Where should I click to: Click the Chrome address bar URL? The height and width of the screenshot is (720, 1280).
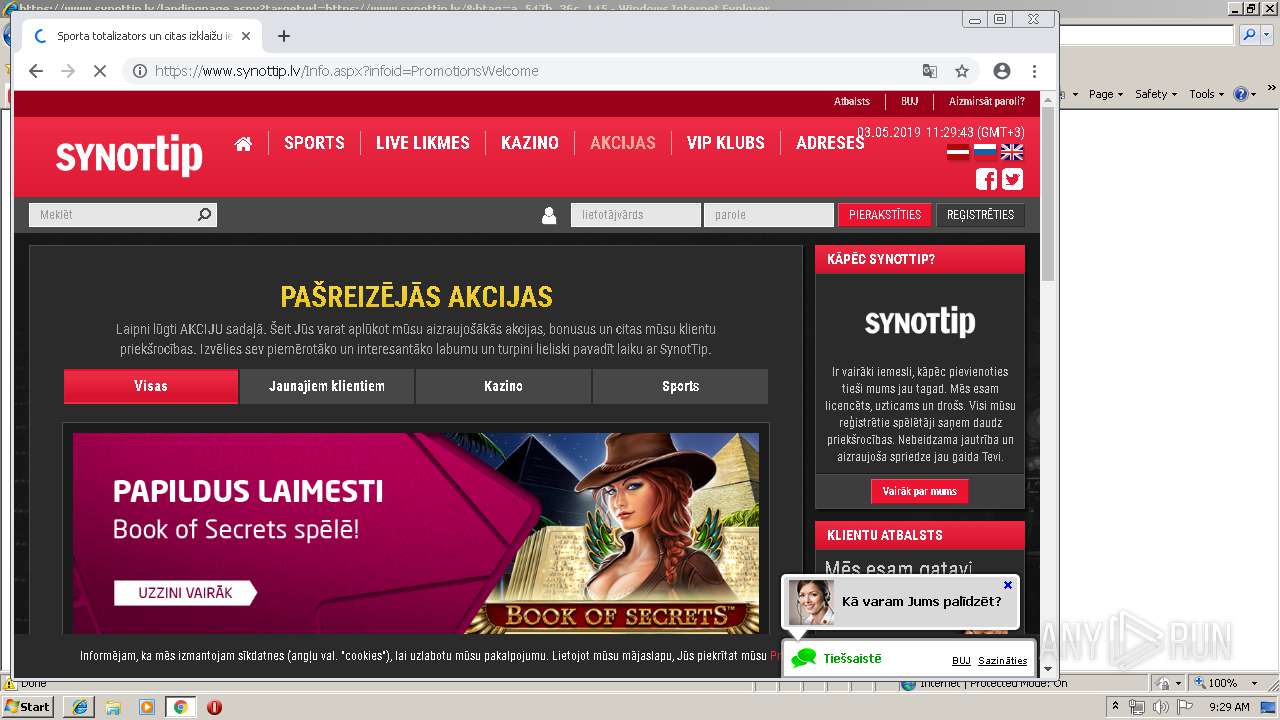[347, 71]
